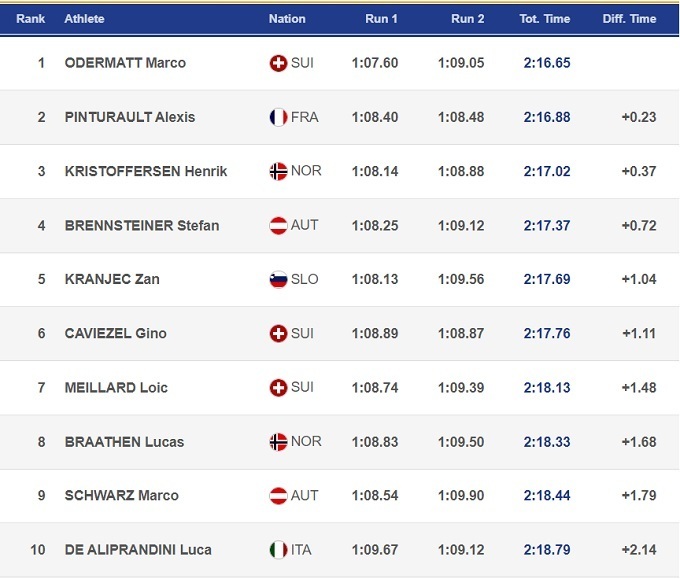Click the Slovenian flag beside Kranjec
This screenshot has height=579, width=680.
(x=278, y=279)
